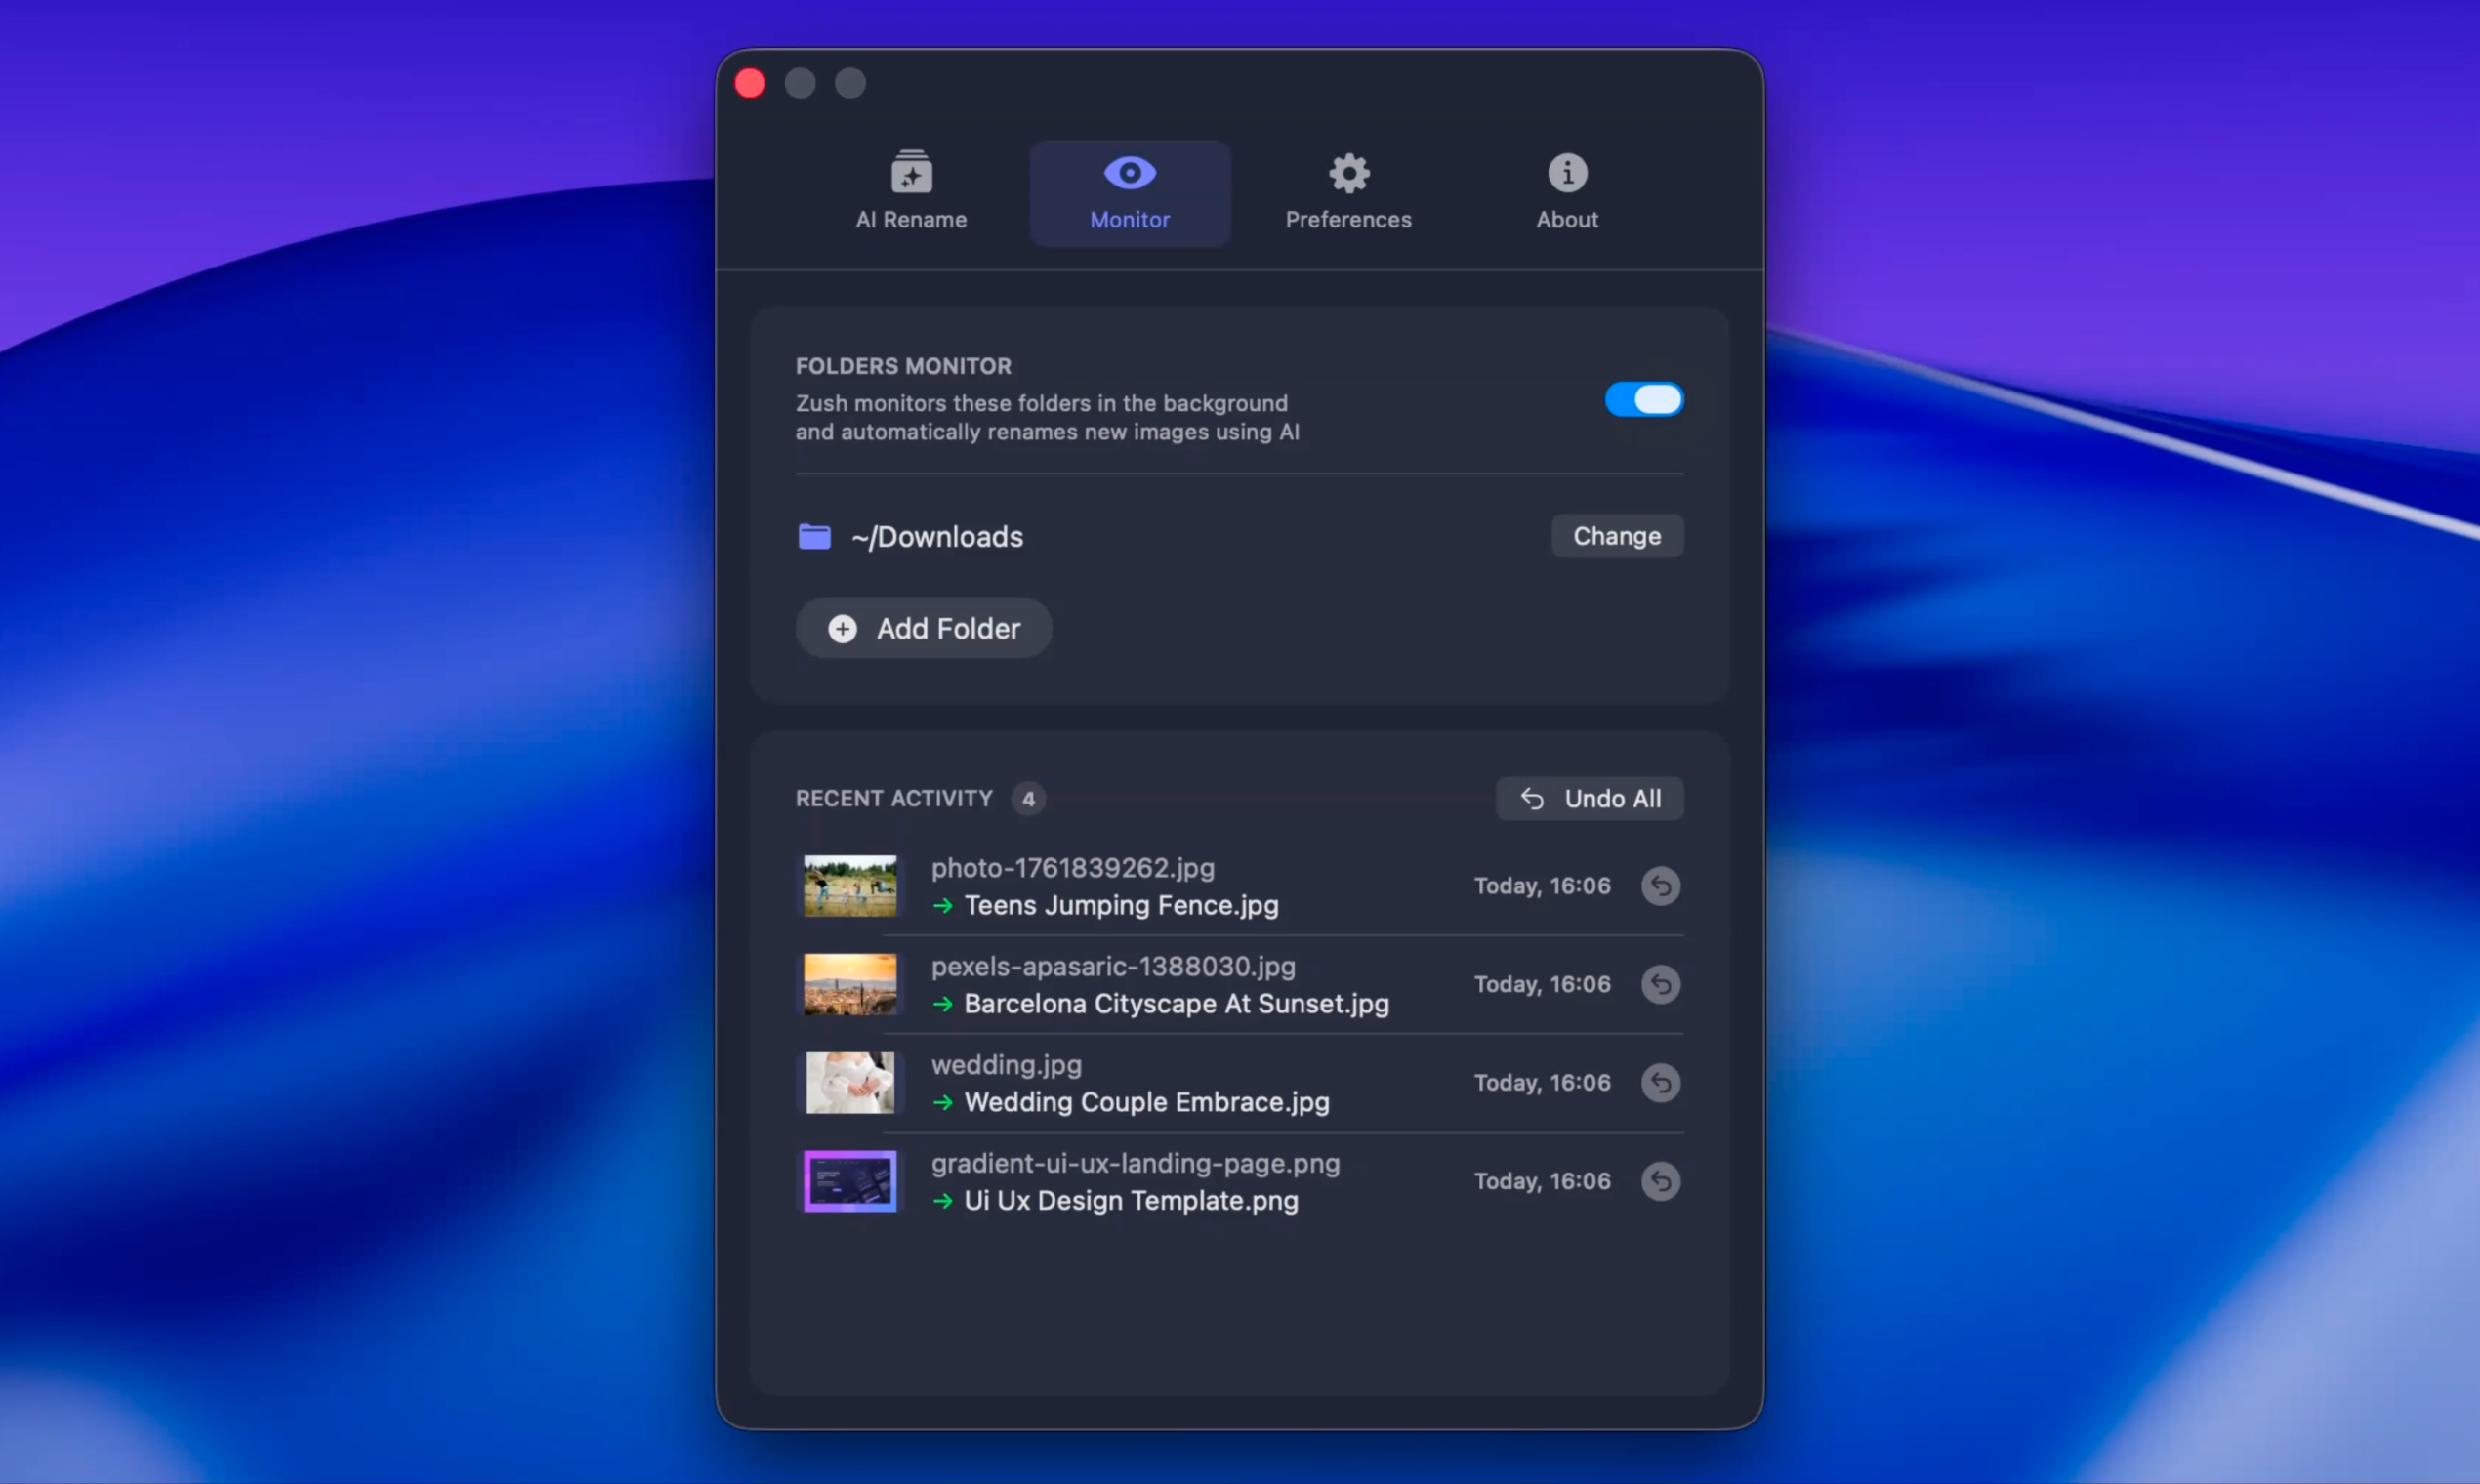
Task: Undo the Teens Jumping Fence rename
Action: coord(1660,886)
